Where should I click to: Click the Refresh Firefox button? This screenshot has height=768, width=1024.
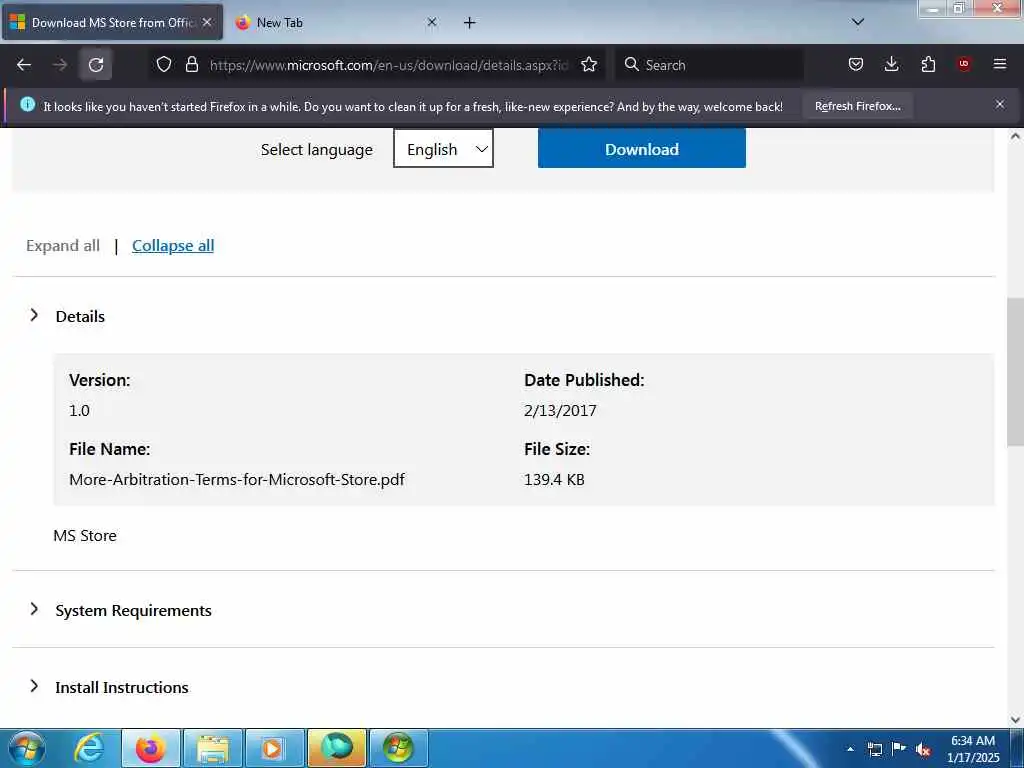click(x=857, y=106)
